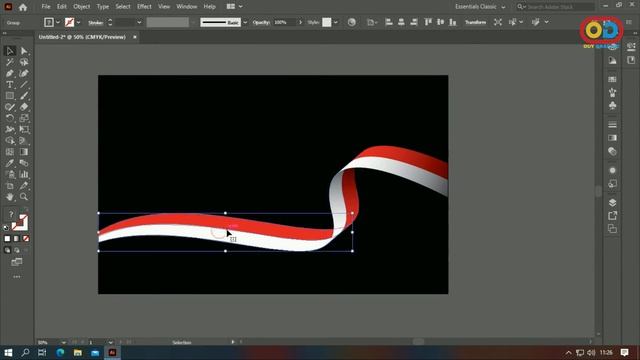Click Change Screen Mode button

[x=17, y=262]
